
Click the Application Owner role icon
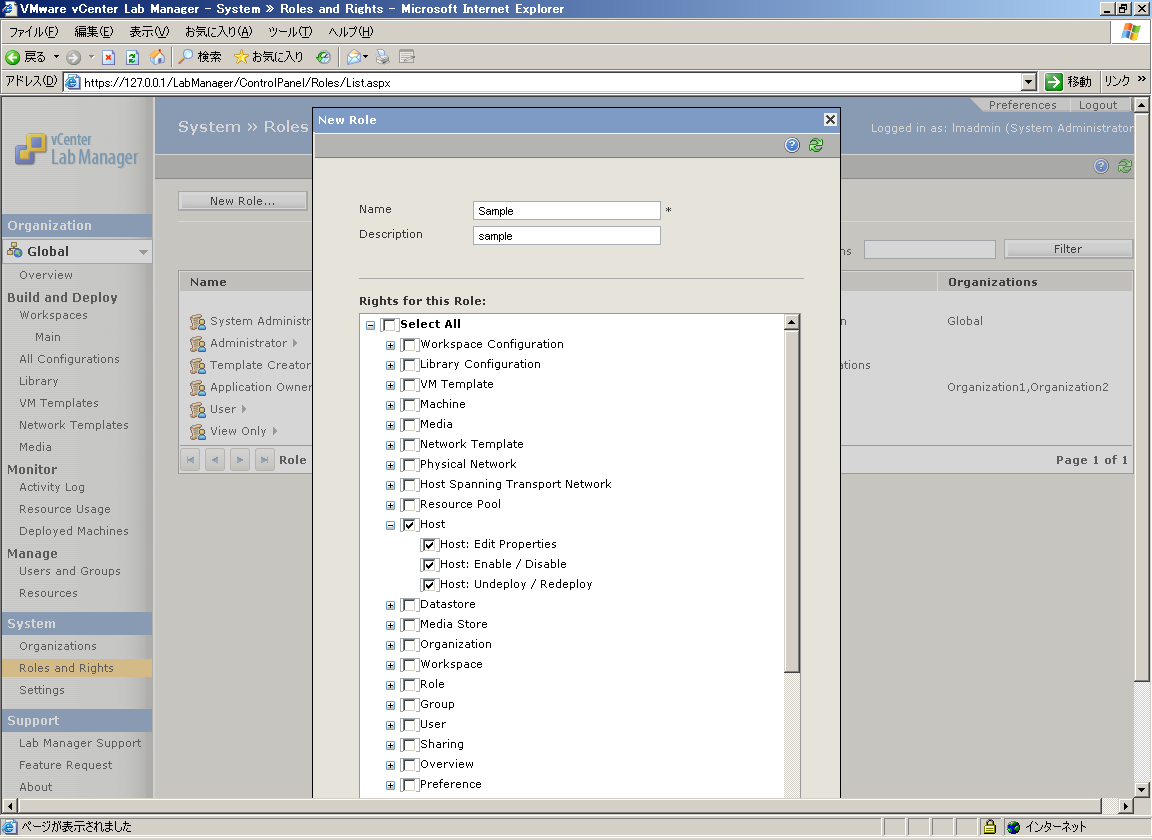click(x=198, y=388)
